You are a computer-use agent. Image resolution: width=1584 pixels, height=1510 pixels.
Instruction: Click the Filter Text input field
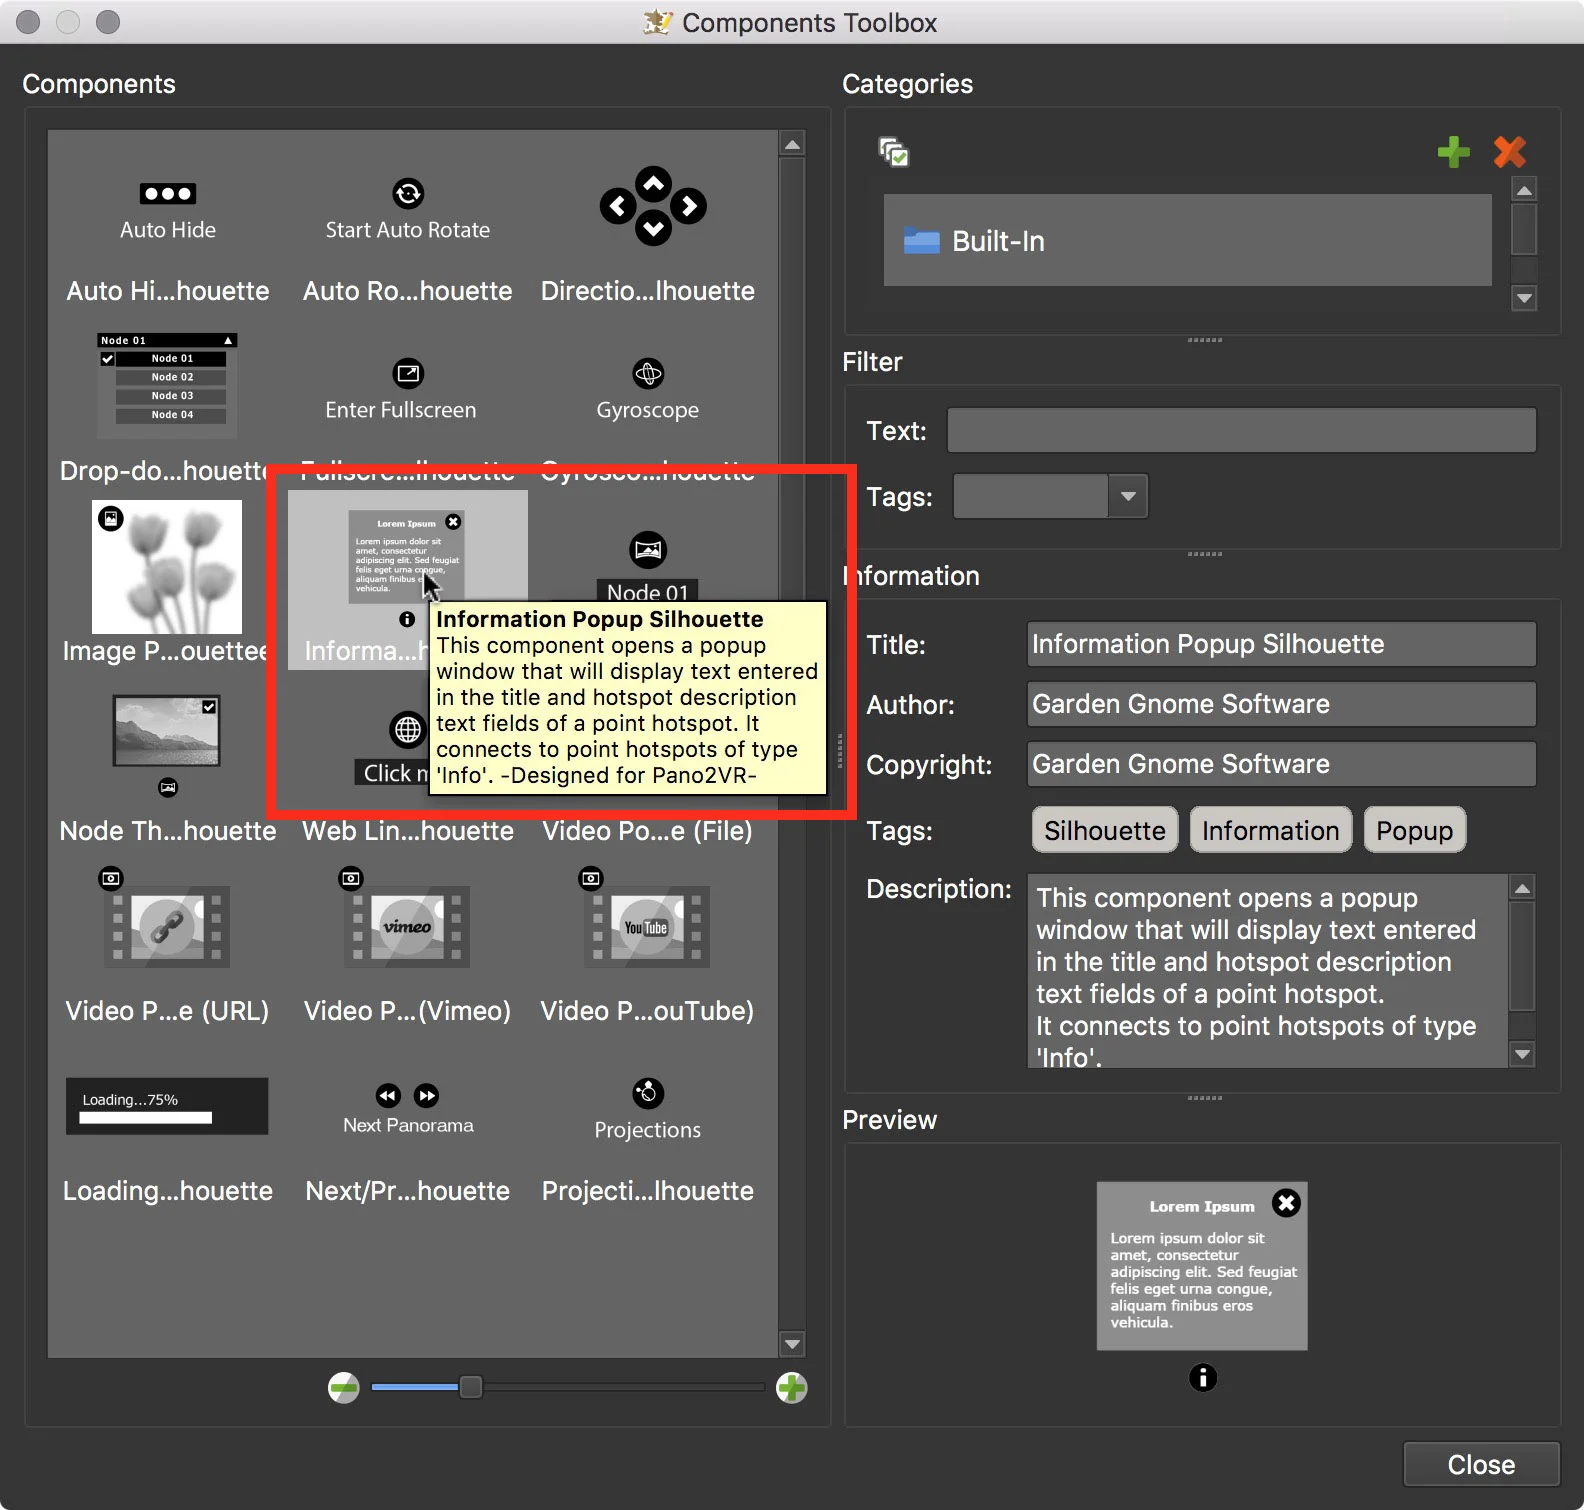[1241, 430]
